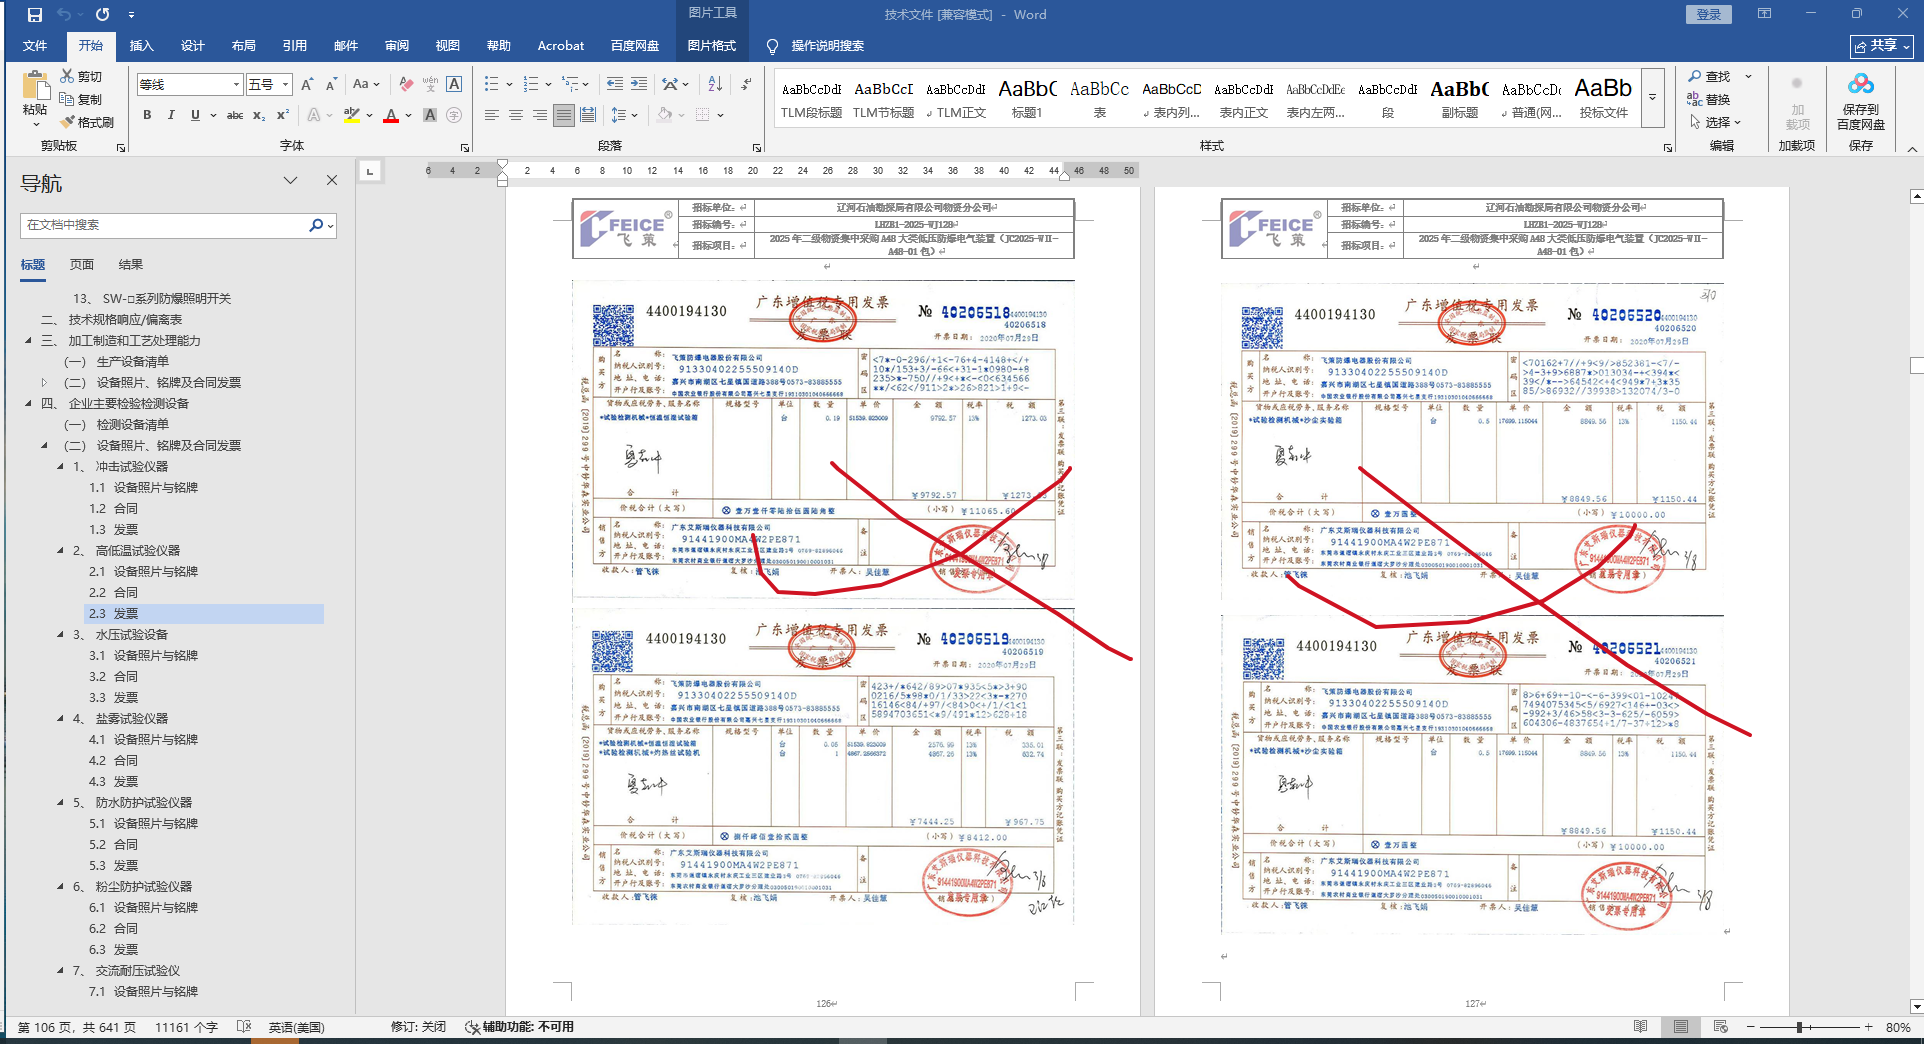Image resolution: width=1924 pixels, height=1044 pixels.
Task: Center-align the paragraph text
Action: pos(516,116)
